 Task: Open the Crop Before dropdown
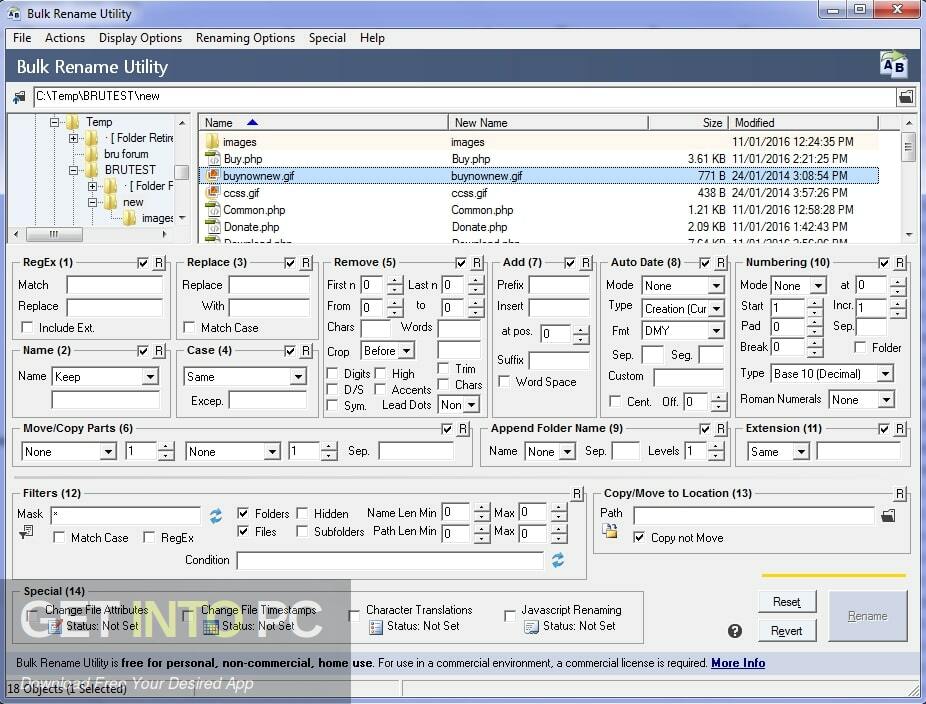[406, 351]
